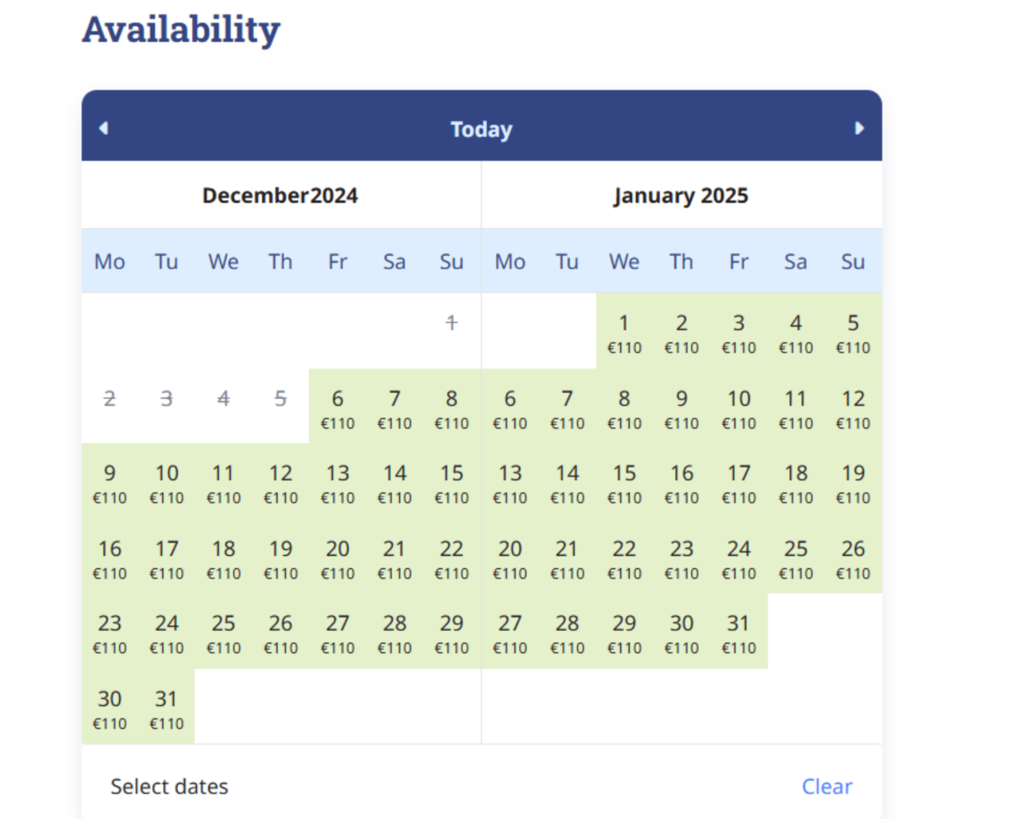
Task: Choose December 20 date cell
Action: click(338, 558)
